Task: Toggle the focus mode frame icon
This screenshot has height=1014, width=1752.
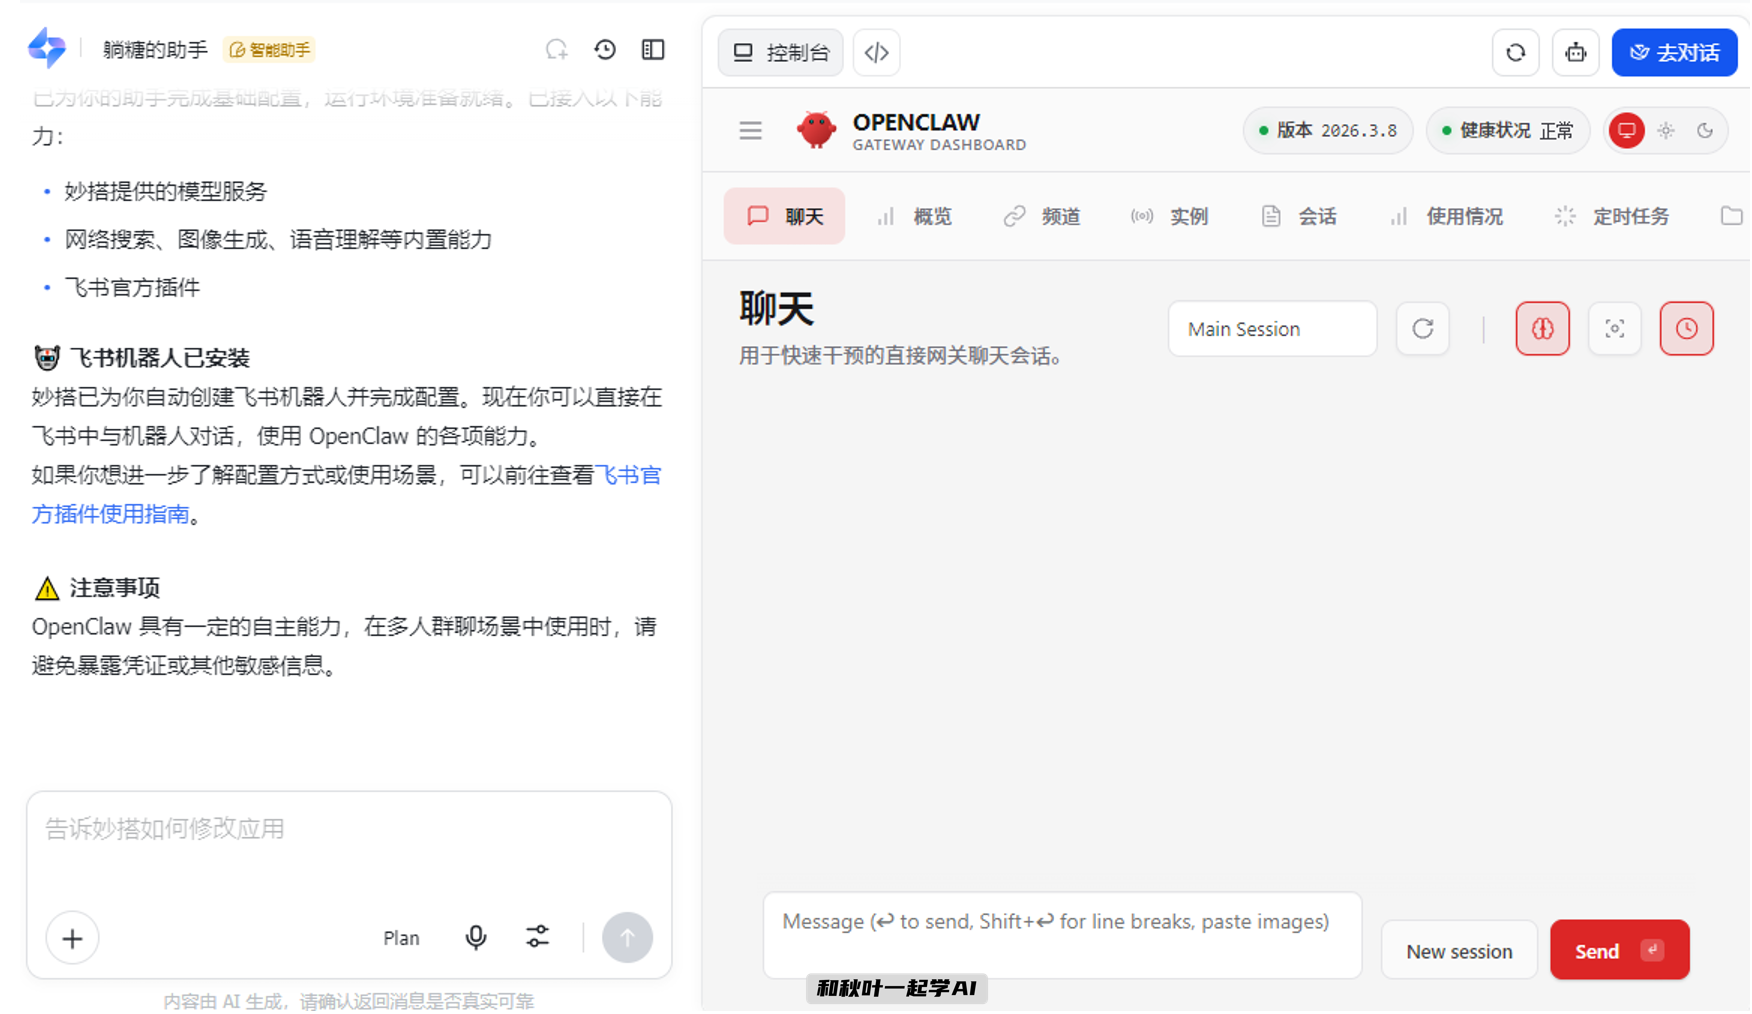Action: coord(1614,328)
